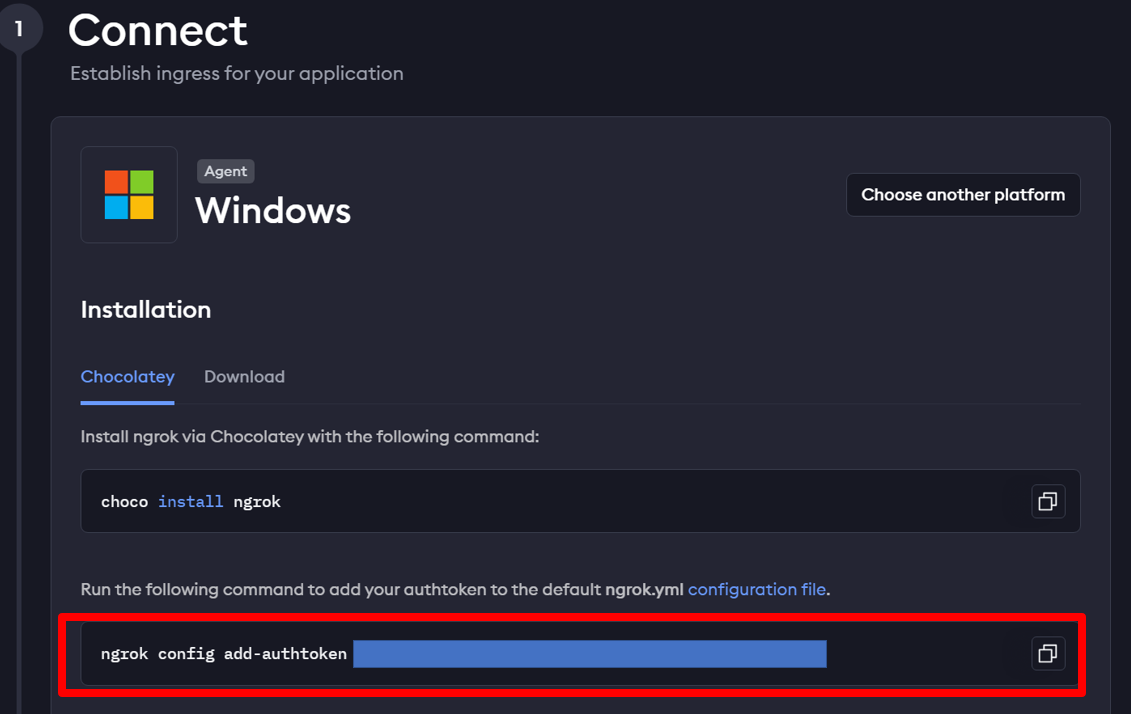Click Choose another platform button
This screenshot has height=714, width=1131.
pyautogui.click(x=963, y=195)
